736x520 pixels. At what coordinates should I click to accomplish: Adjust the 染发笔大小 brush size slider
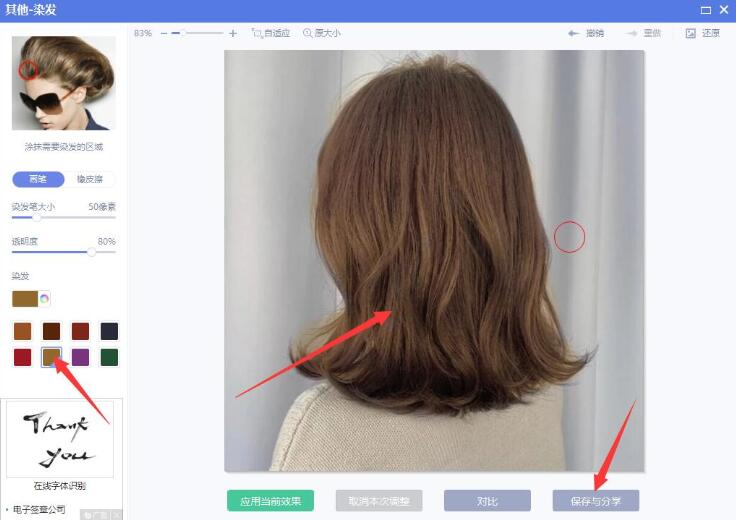[63, 218]
